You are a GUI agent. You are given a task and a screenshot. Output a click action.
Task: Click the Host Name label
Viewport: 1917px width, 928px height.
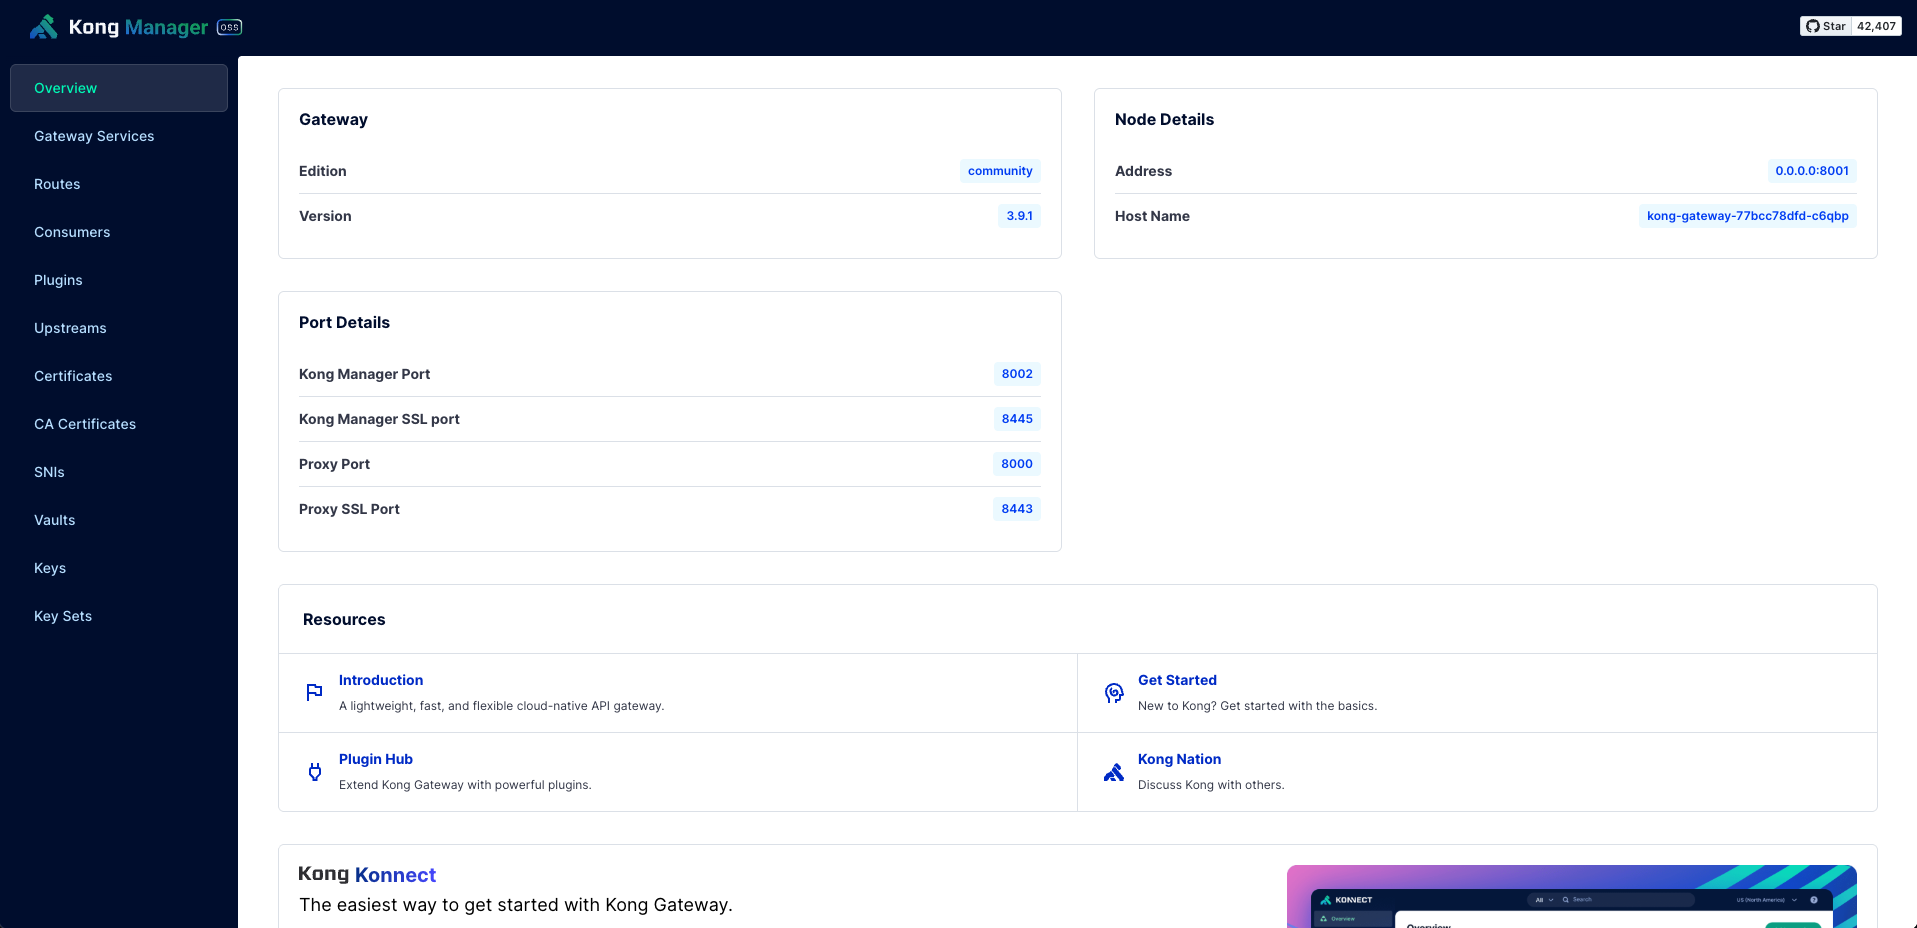click(1152, 216)
